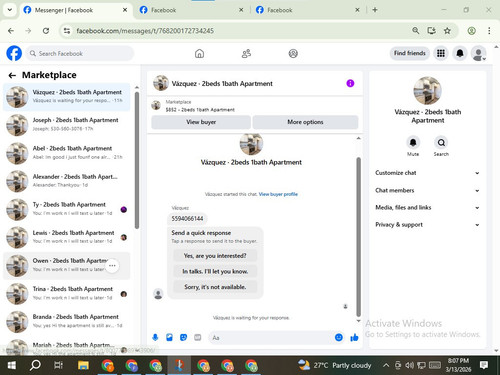Viewport: 500px width, 375px height.
Task: Expand Privacy & support section
Action: point(428,225)
